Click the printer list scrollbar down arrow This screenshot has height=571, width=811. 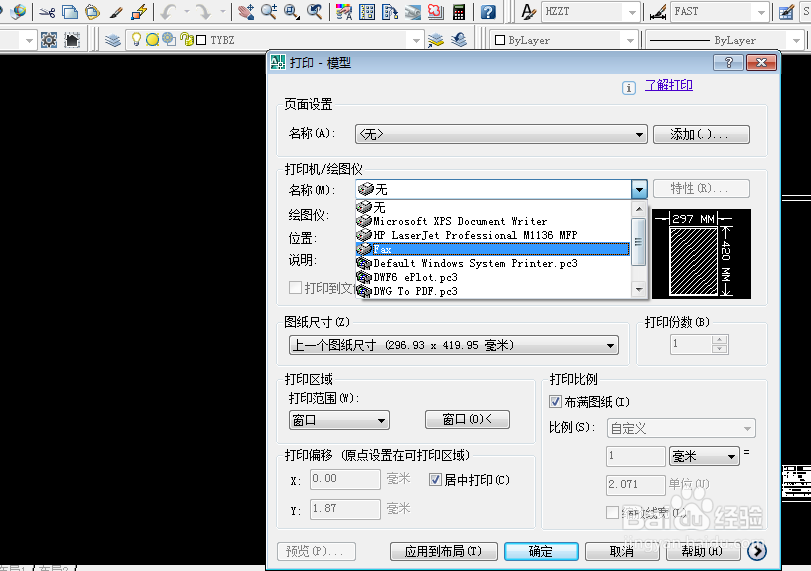coord(639,290)
